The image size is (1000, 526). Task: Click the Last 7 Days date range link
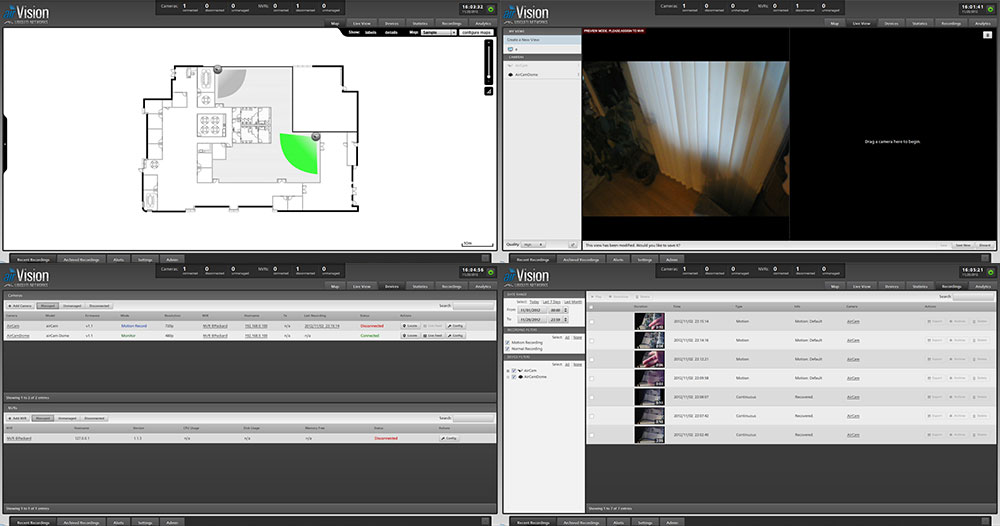[x=552, y=301]
